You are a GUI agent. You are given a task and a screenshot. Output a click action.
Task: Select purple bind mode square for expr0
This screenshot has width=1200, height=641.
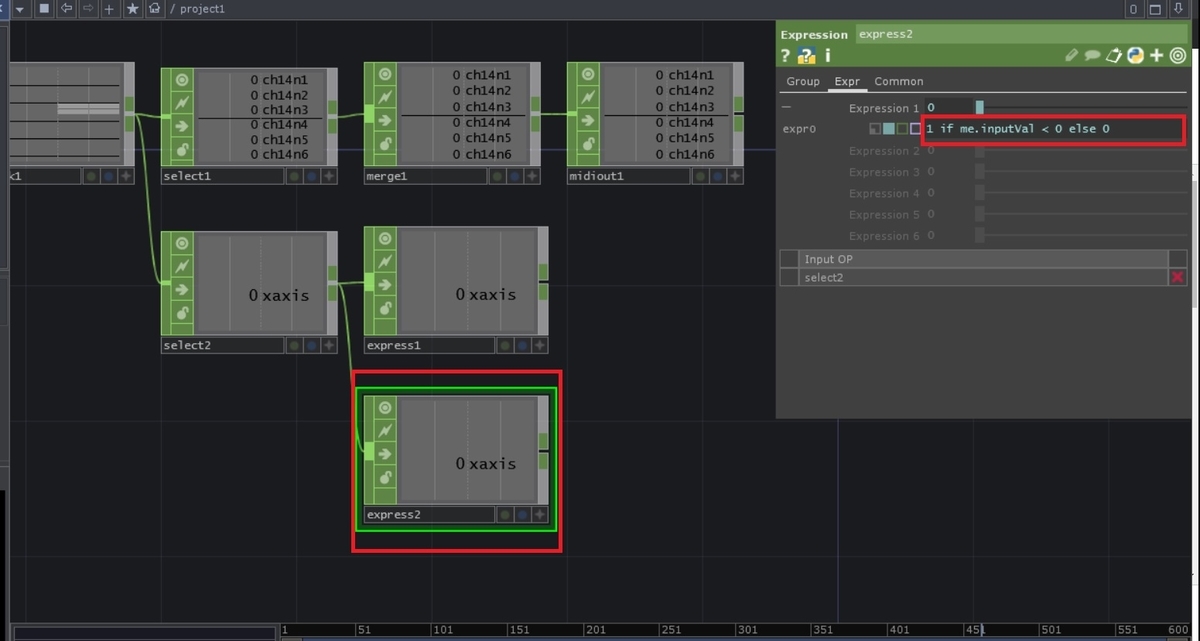(915, 129)
